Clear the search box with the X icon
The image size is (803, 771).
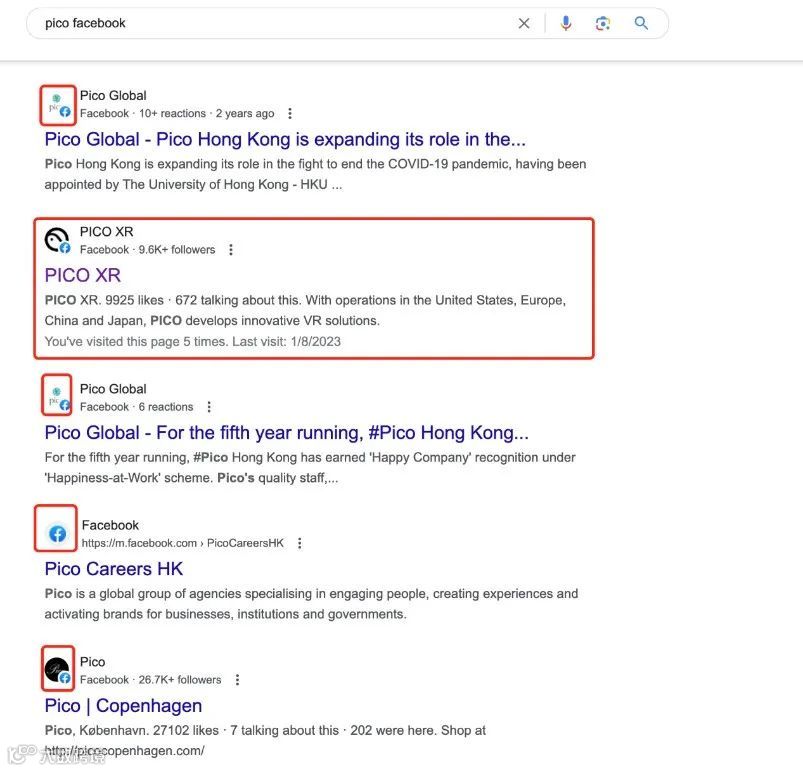click(523, 23)
